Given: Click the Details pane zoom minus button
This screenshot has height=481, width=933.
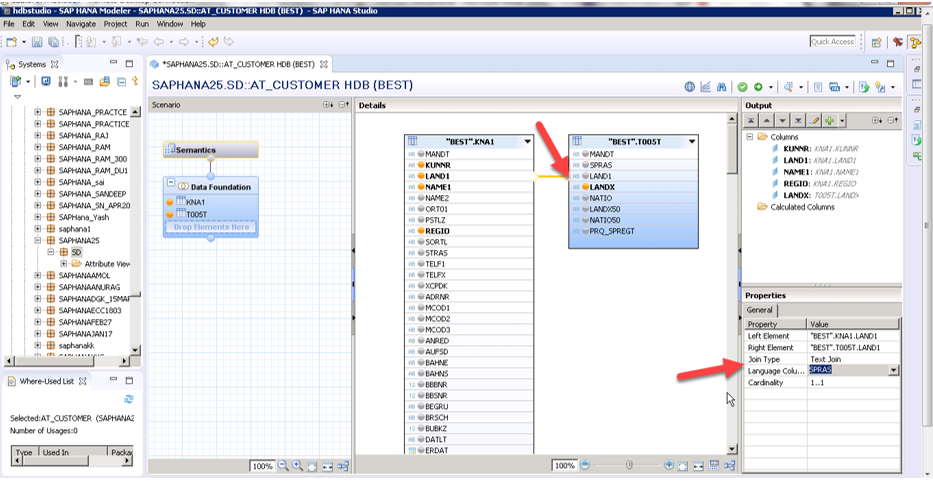Looking at the screenshot, I should (585, 465).
